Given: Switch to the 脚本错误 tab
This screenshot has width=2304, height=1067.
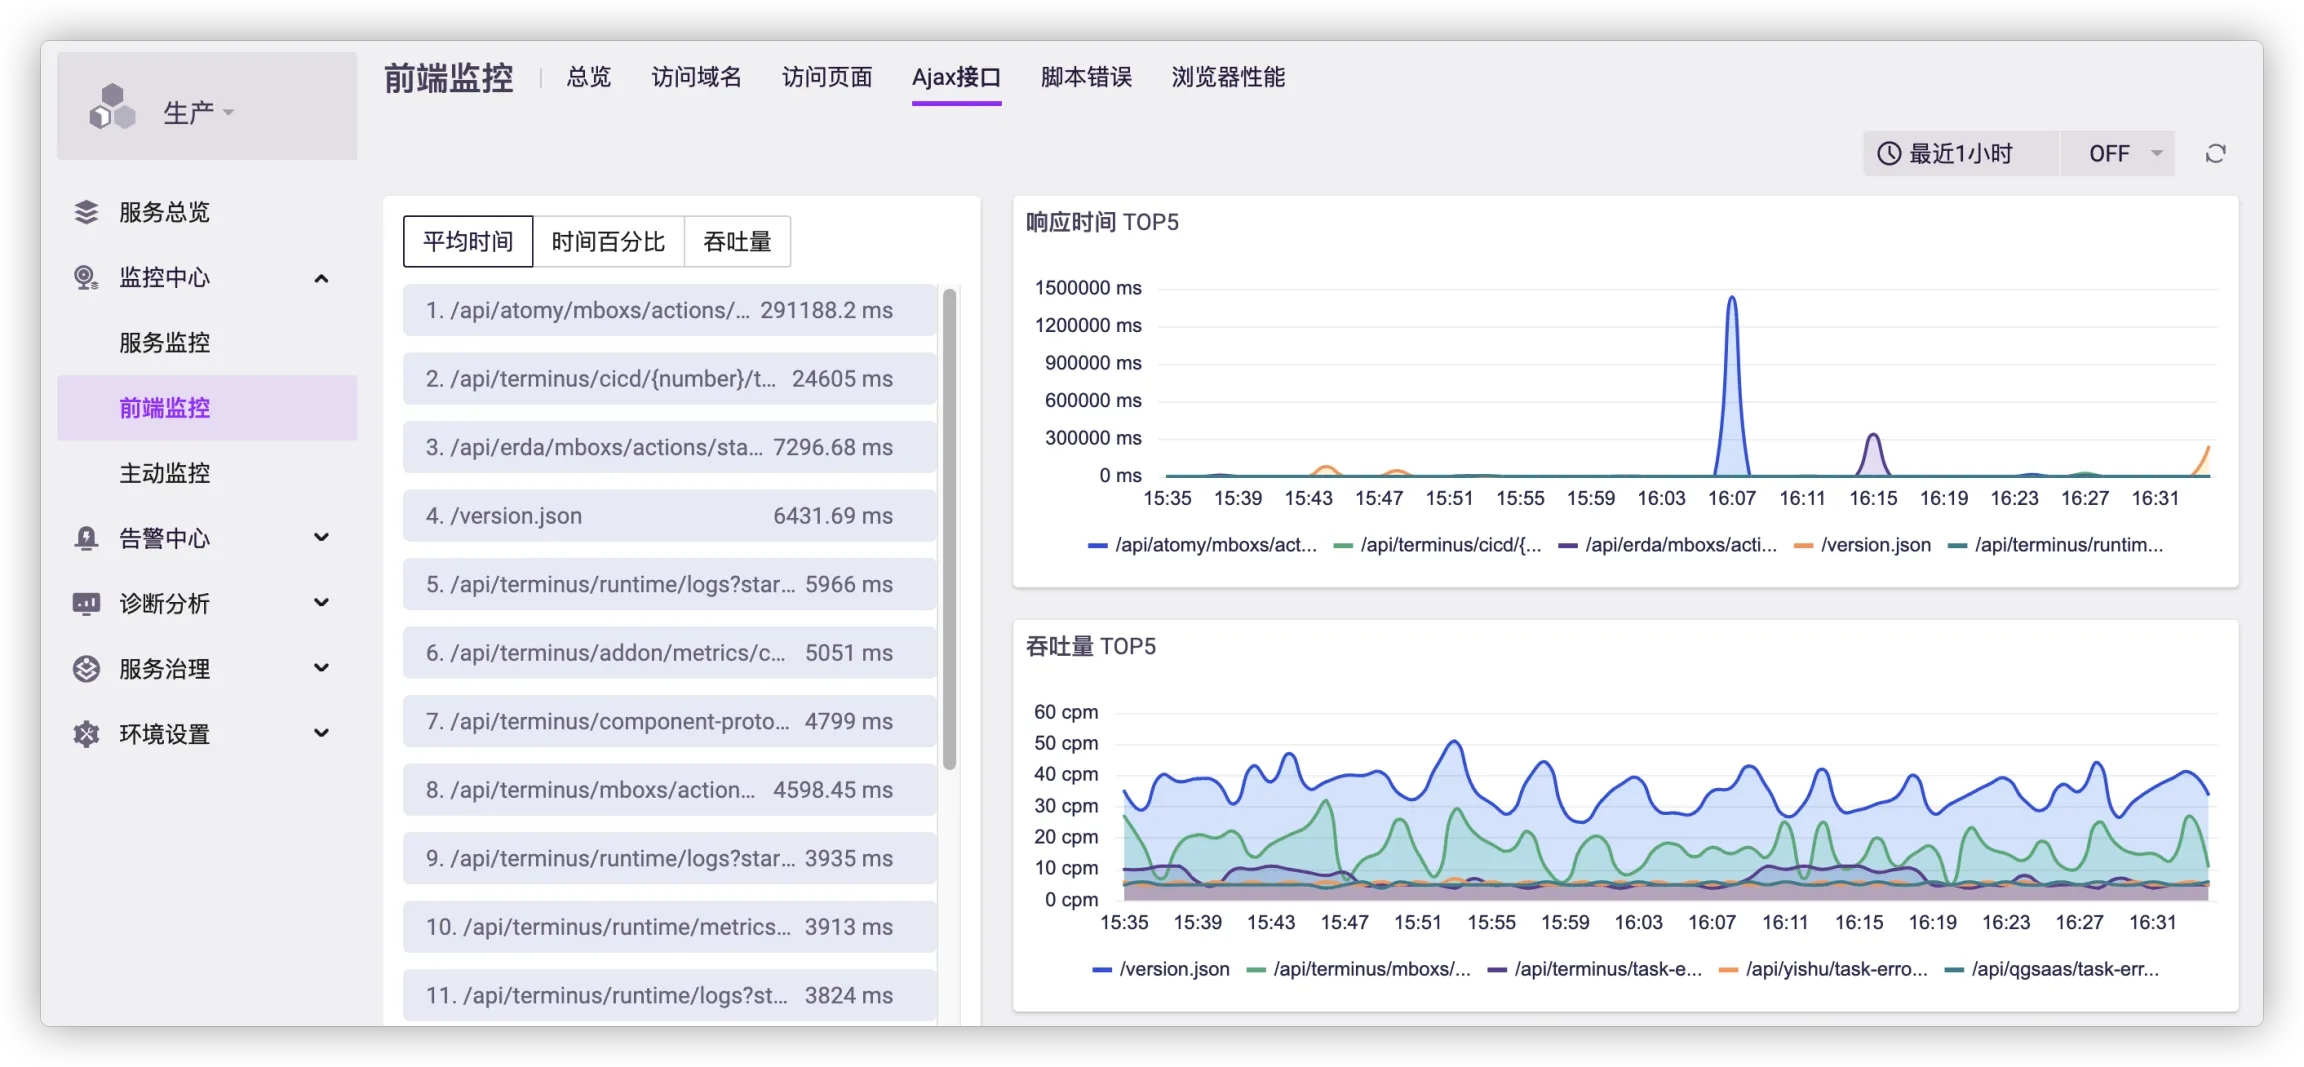Looking at the screenshot, I should tap(1086, 77).
